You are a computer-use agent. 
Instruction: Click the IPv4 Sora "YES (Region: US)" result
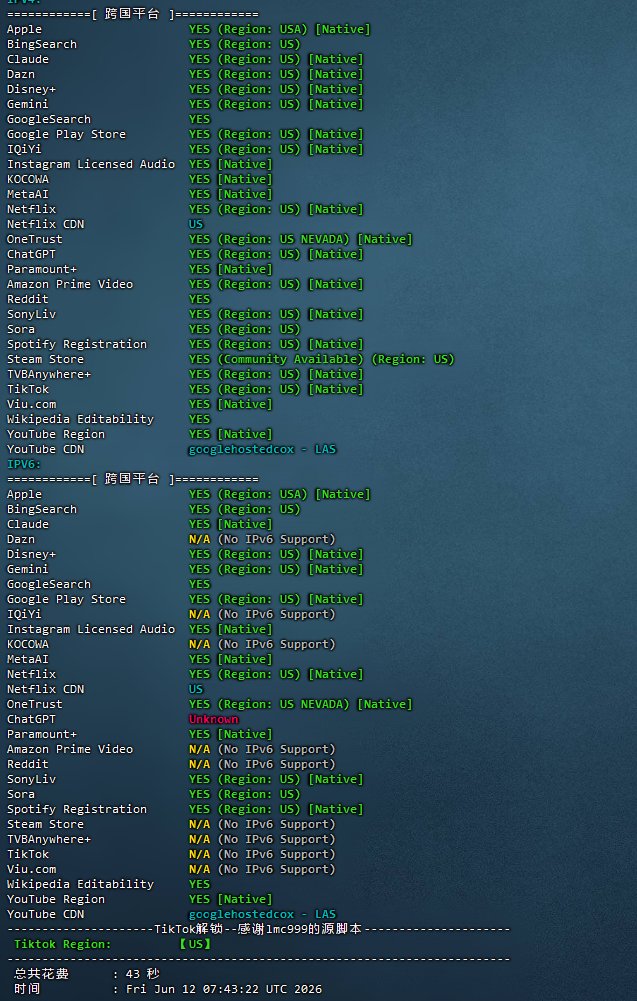click(x=244, y=329)
